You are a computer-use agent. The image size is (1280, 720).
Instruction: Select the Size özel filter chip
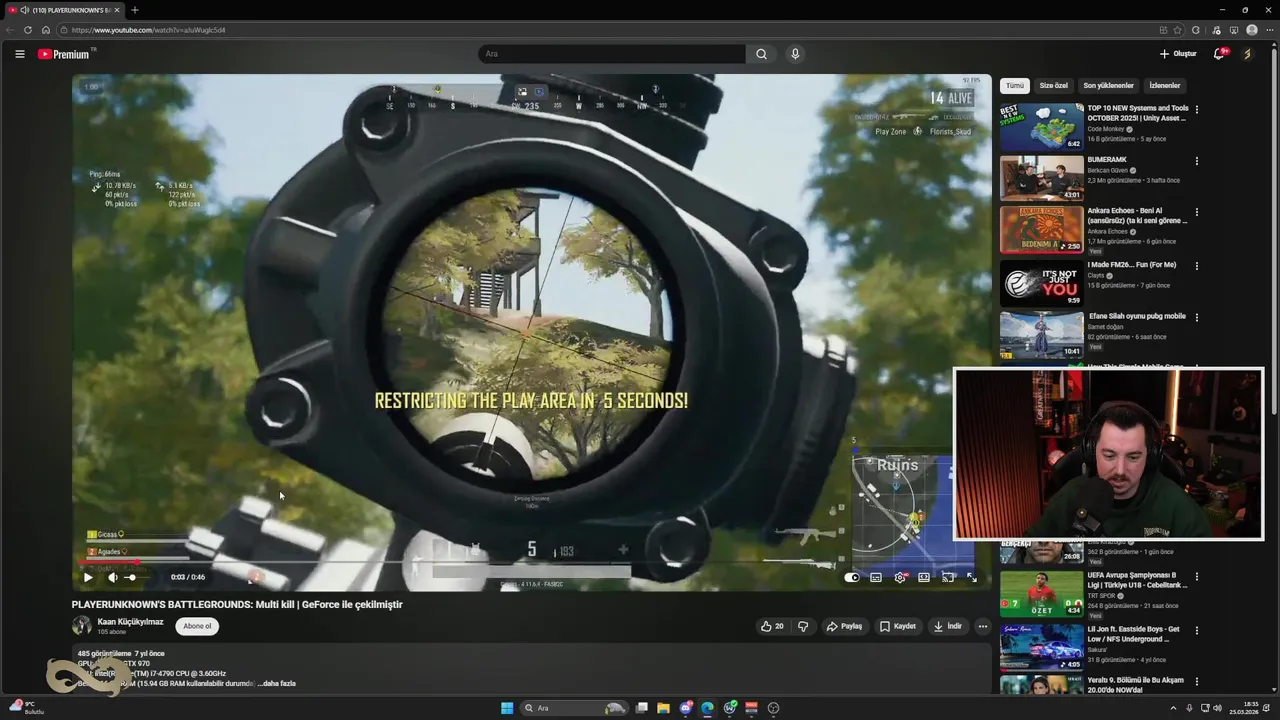[x=1054, y=86]
